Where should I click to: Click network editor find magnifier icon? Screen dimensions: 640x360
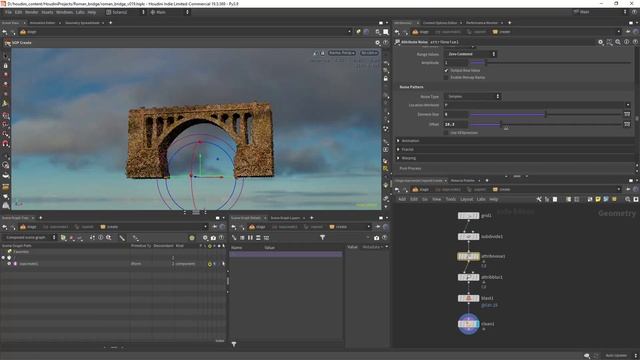coord(627,199)
